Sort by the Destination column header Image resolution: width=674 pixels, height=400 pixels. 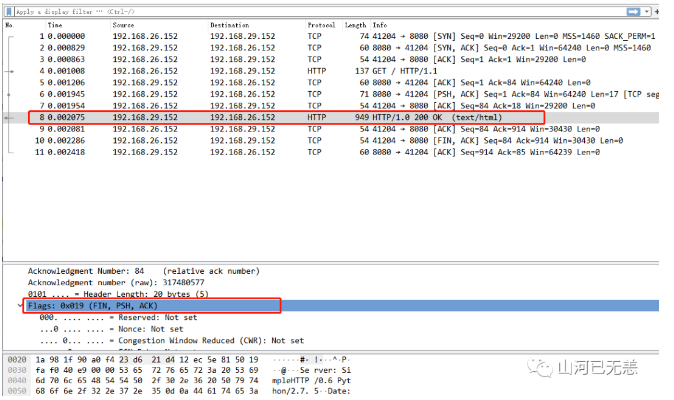(230, 25)
